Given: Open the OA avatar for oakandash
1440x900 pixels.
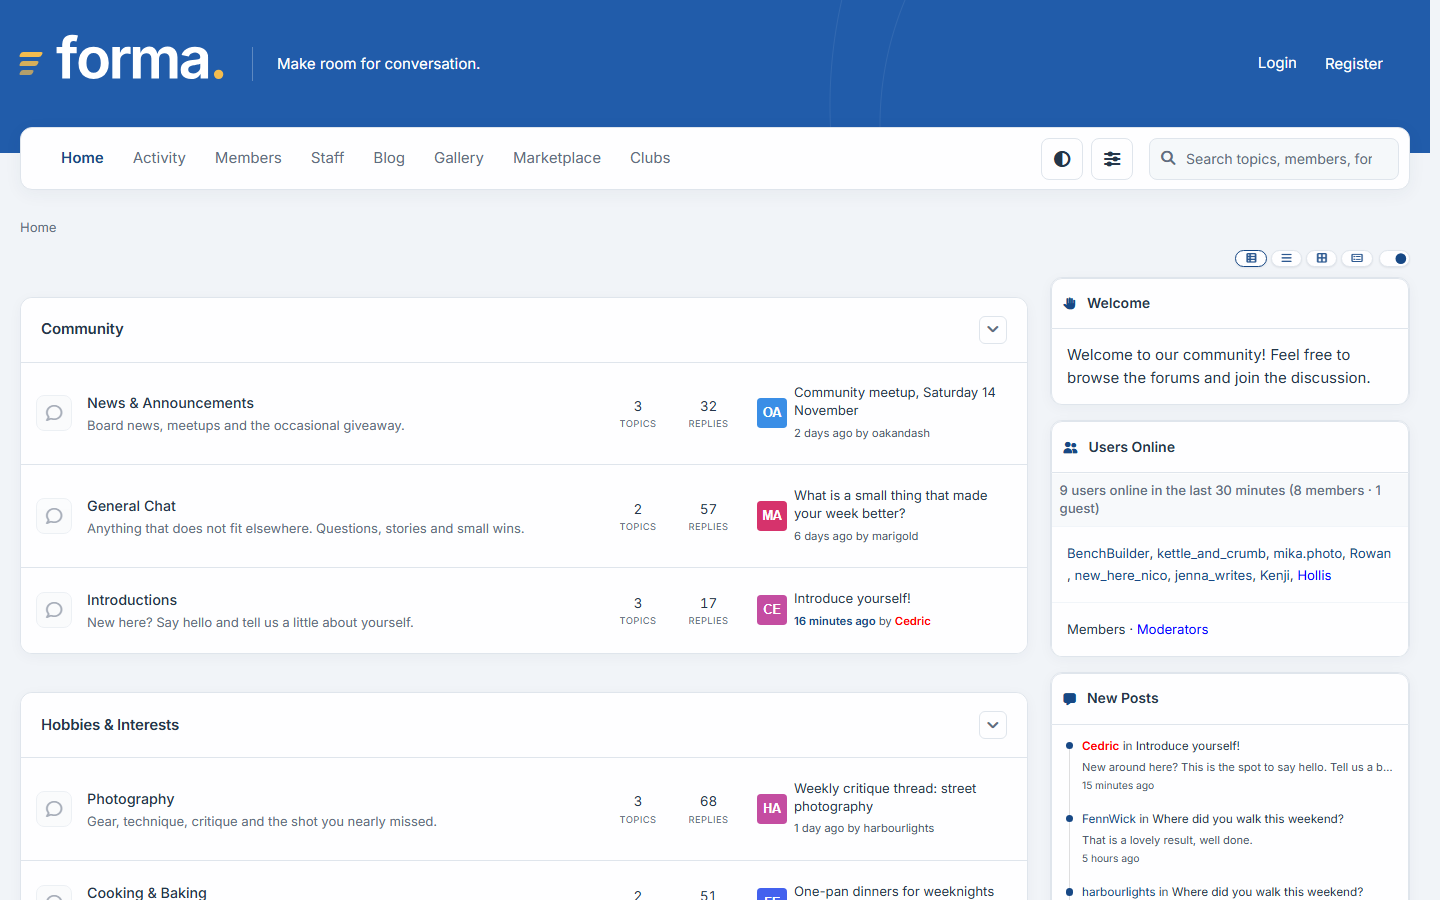Looking at the screenshot, I should (772, 412).
